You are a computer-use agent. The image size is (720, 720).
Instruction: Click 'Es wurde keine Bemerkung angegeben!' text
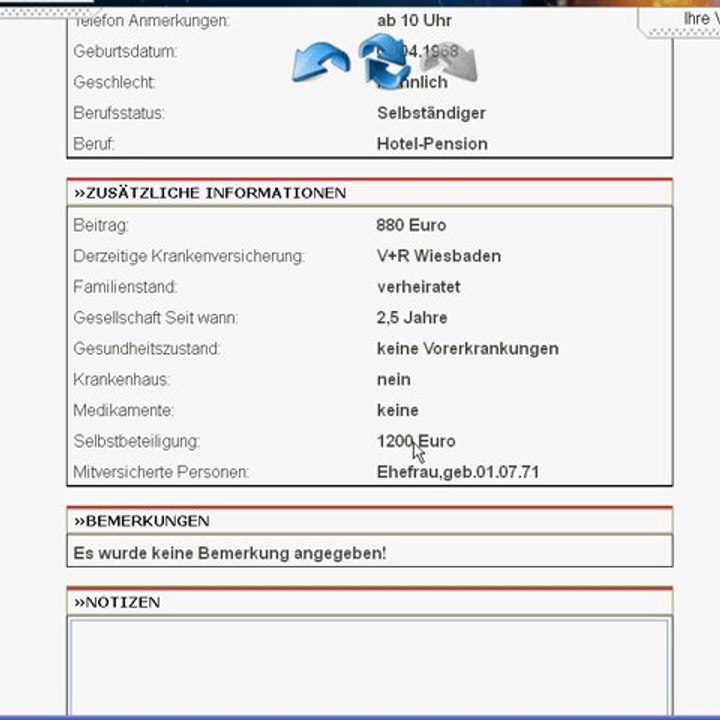point(230,553)
